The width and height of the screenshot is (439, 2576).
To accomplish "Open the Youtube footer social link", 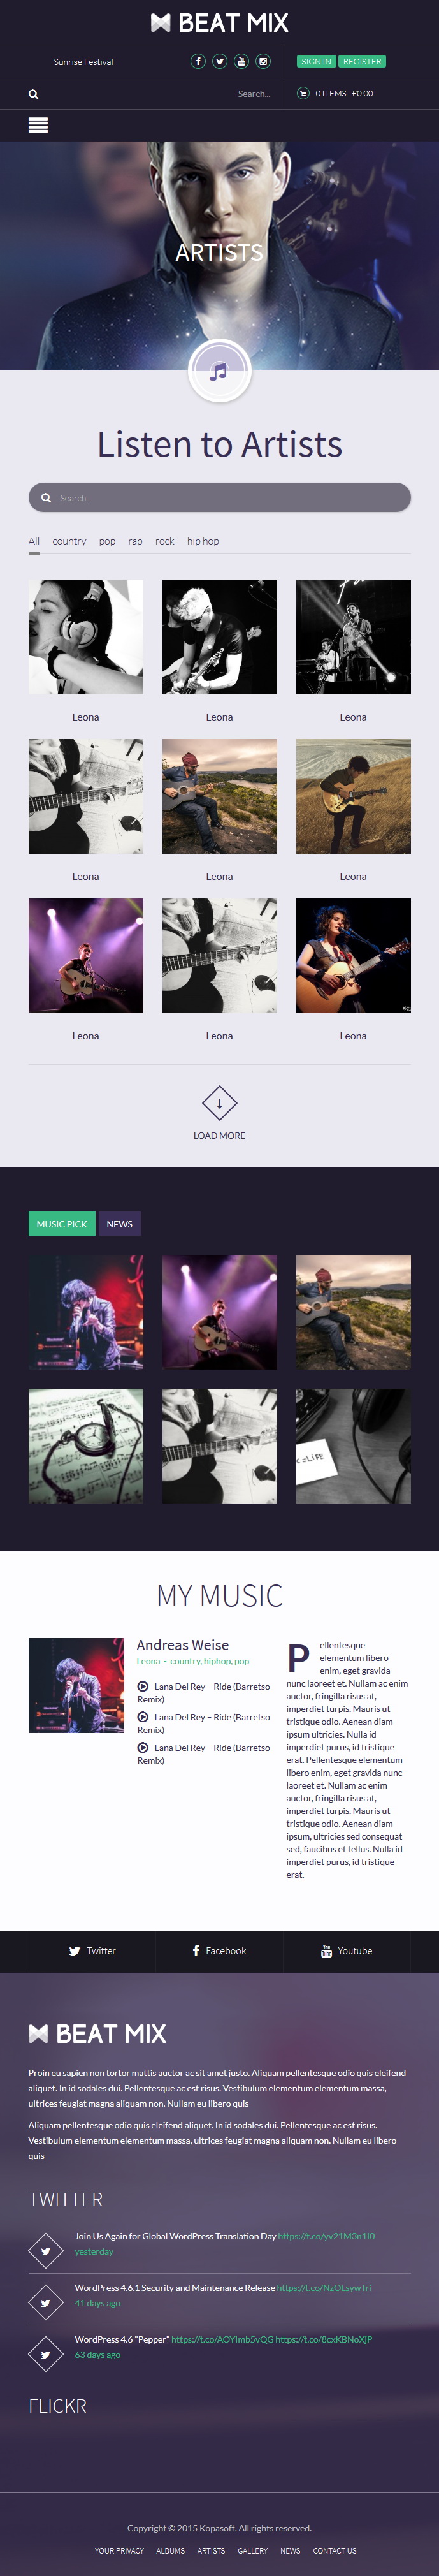I will click(x=346, y=1951).
